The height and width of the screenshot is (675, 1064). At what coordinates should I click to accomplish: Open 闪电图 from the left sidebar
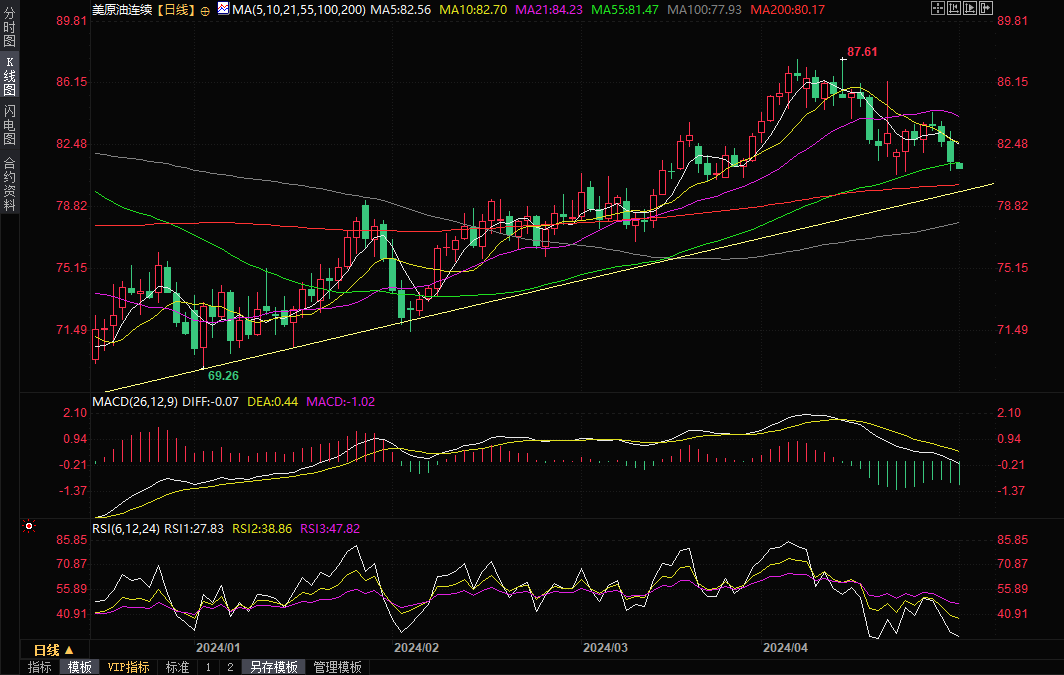(9, 124)
